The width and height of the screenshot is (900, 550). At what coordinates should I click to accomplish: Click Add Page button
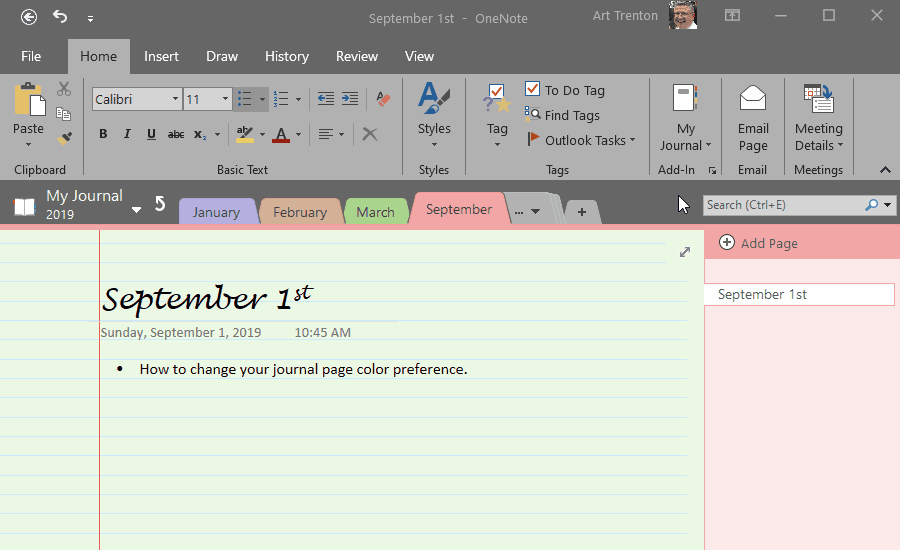pyautogui.click(x=758, y=243)
